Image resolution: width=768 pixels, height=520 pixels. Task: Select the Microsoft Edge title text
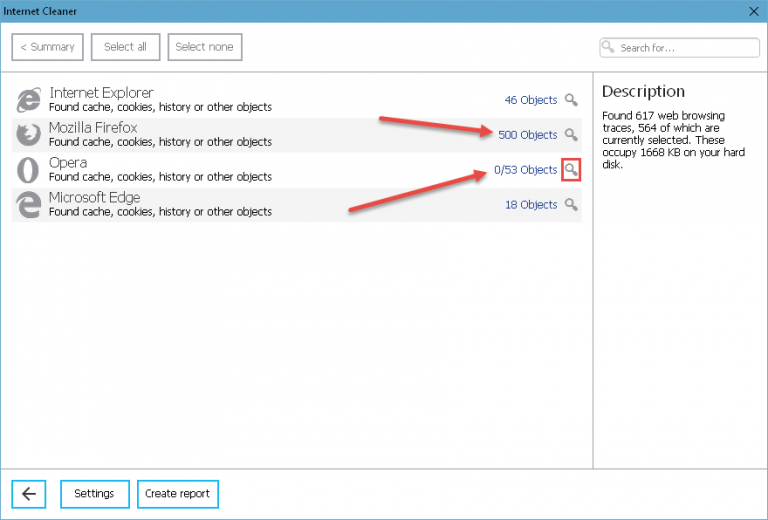[x=95, y=197]
